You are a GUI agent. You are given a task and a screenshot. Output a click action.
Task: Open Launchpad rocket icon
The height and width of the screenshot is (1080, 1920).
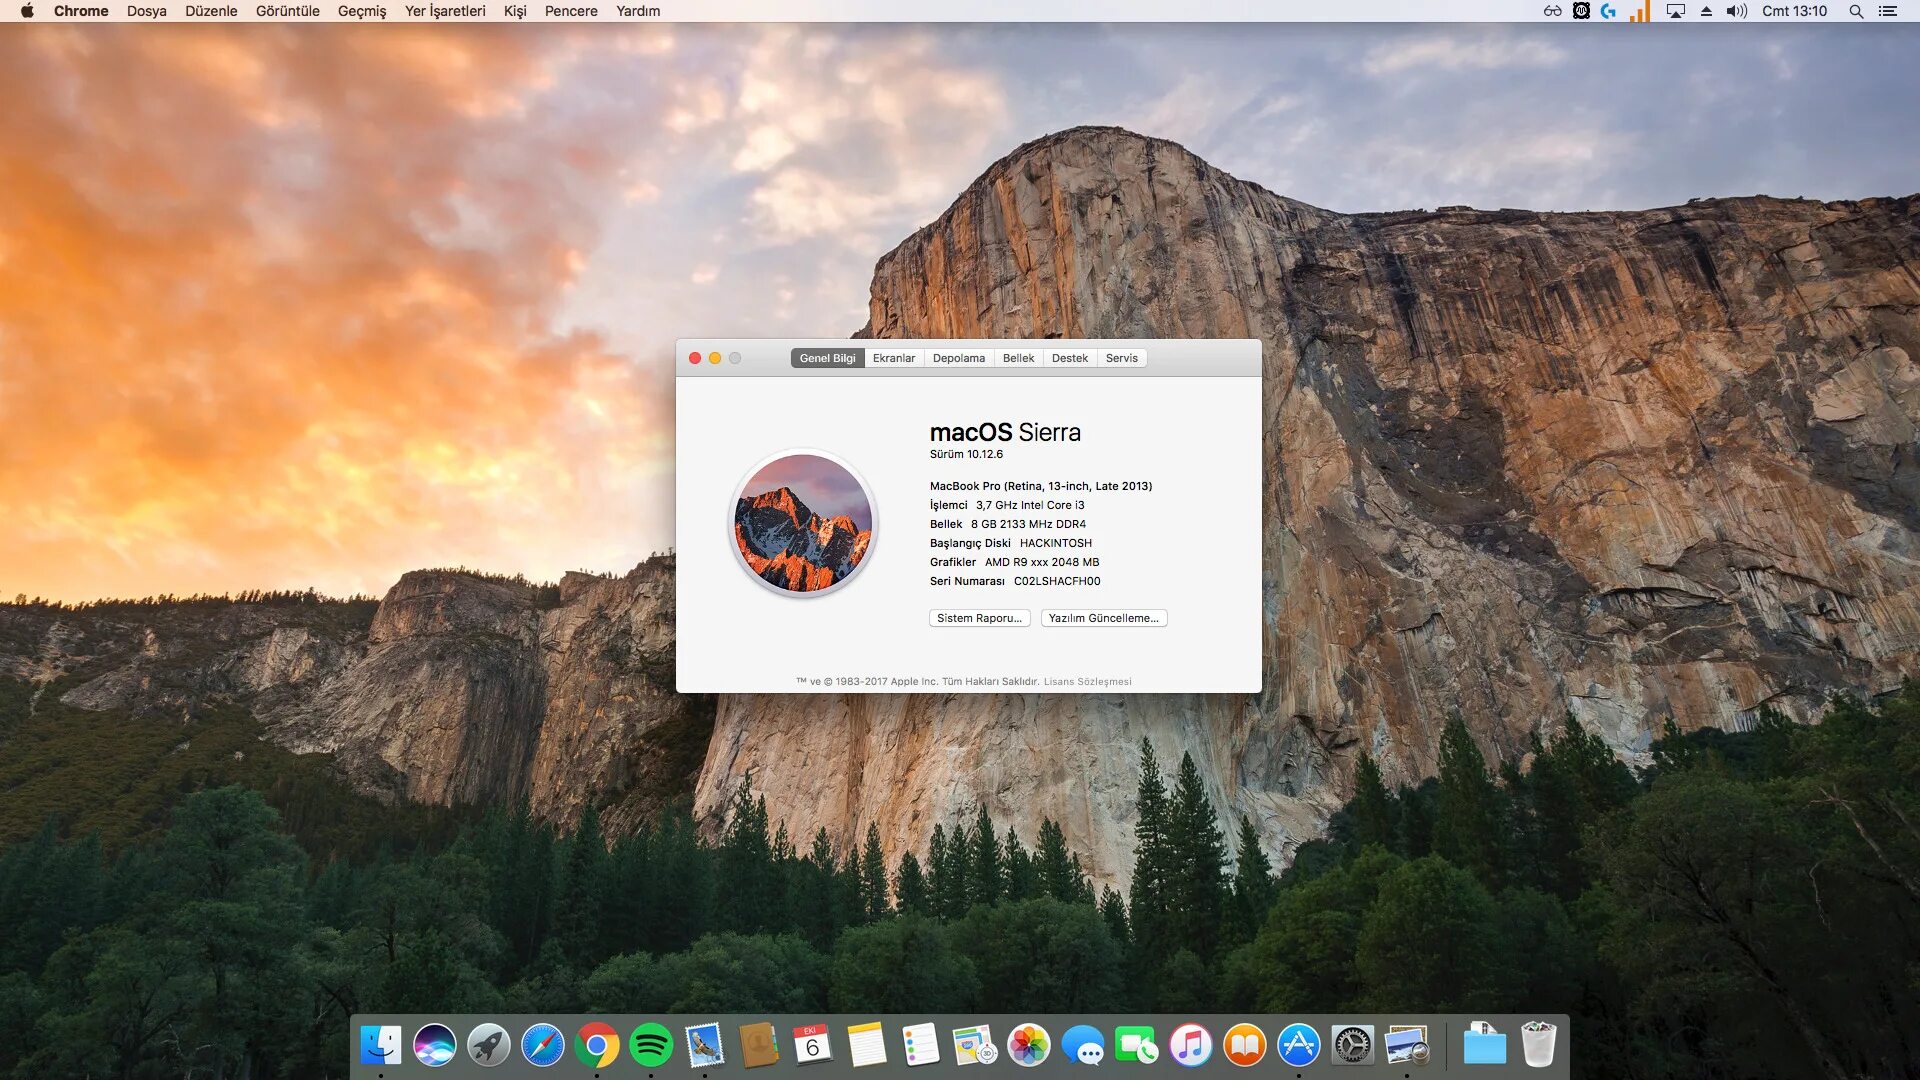pyautogui.click(x=489, y=1046)
